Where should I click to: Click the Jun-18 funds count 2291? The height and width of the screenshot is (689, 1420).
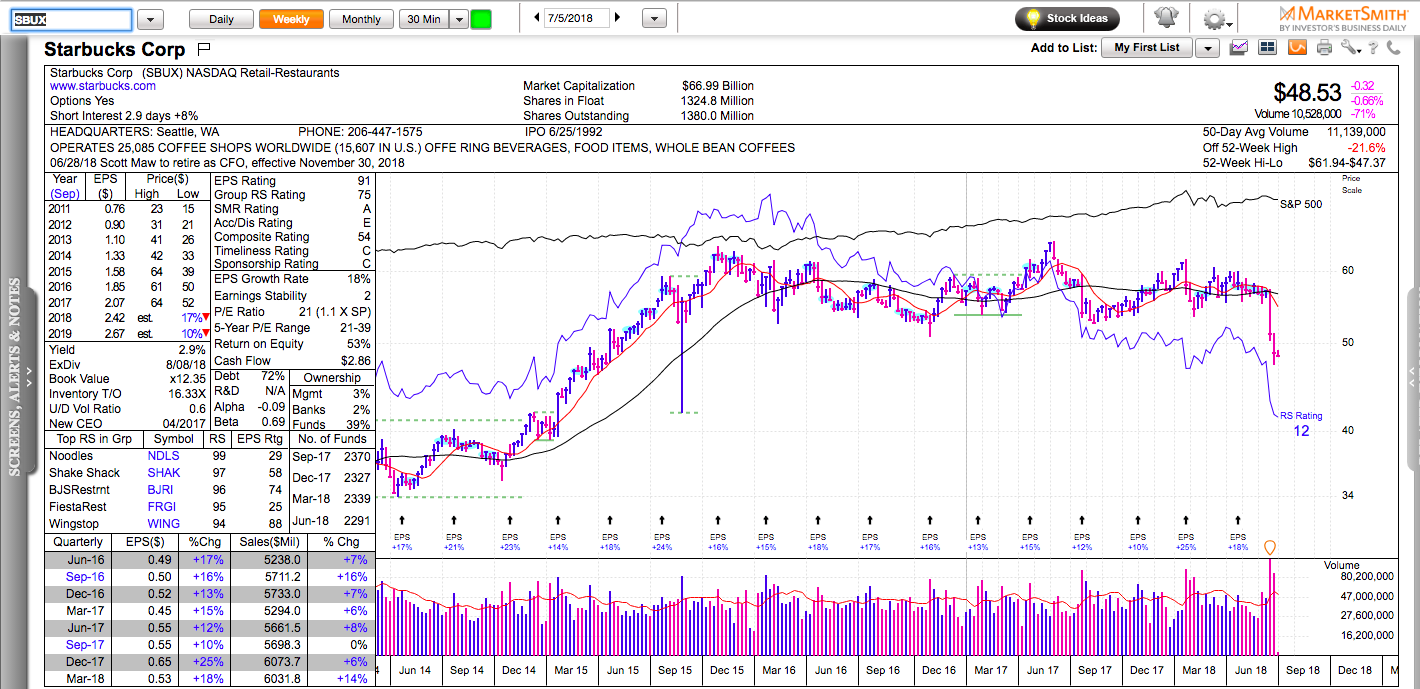tap(356, 520)
